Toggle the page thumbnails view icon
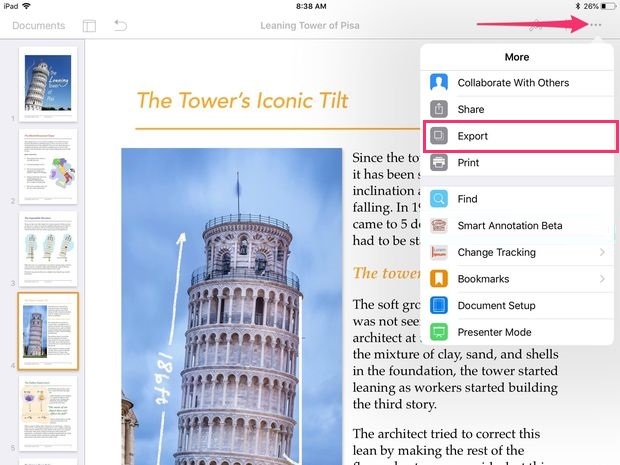Viewport: 620px width, 465px height. coord(89,26)
